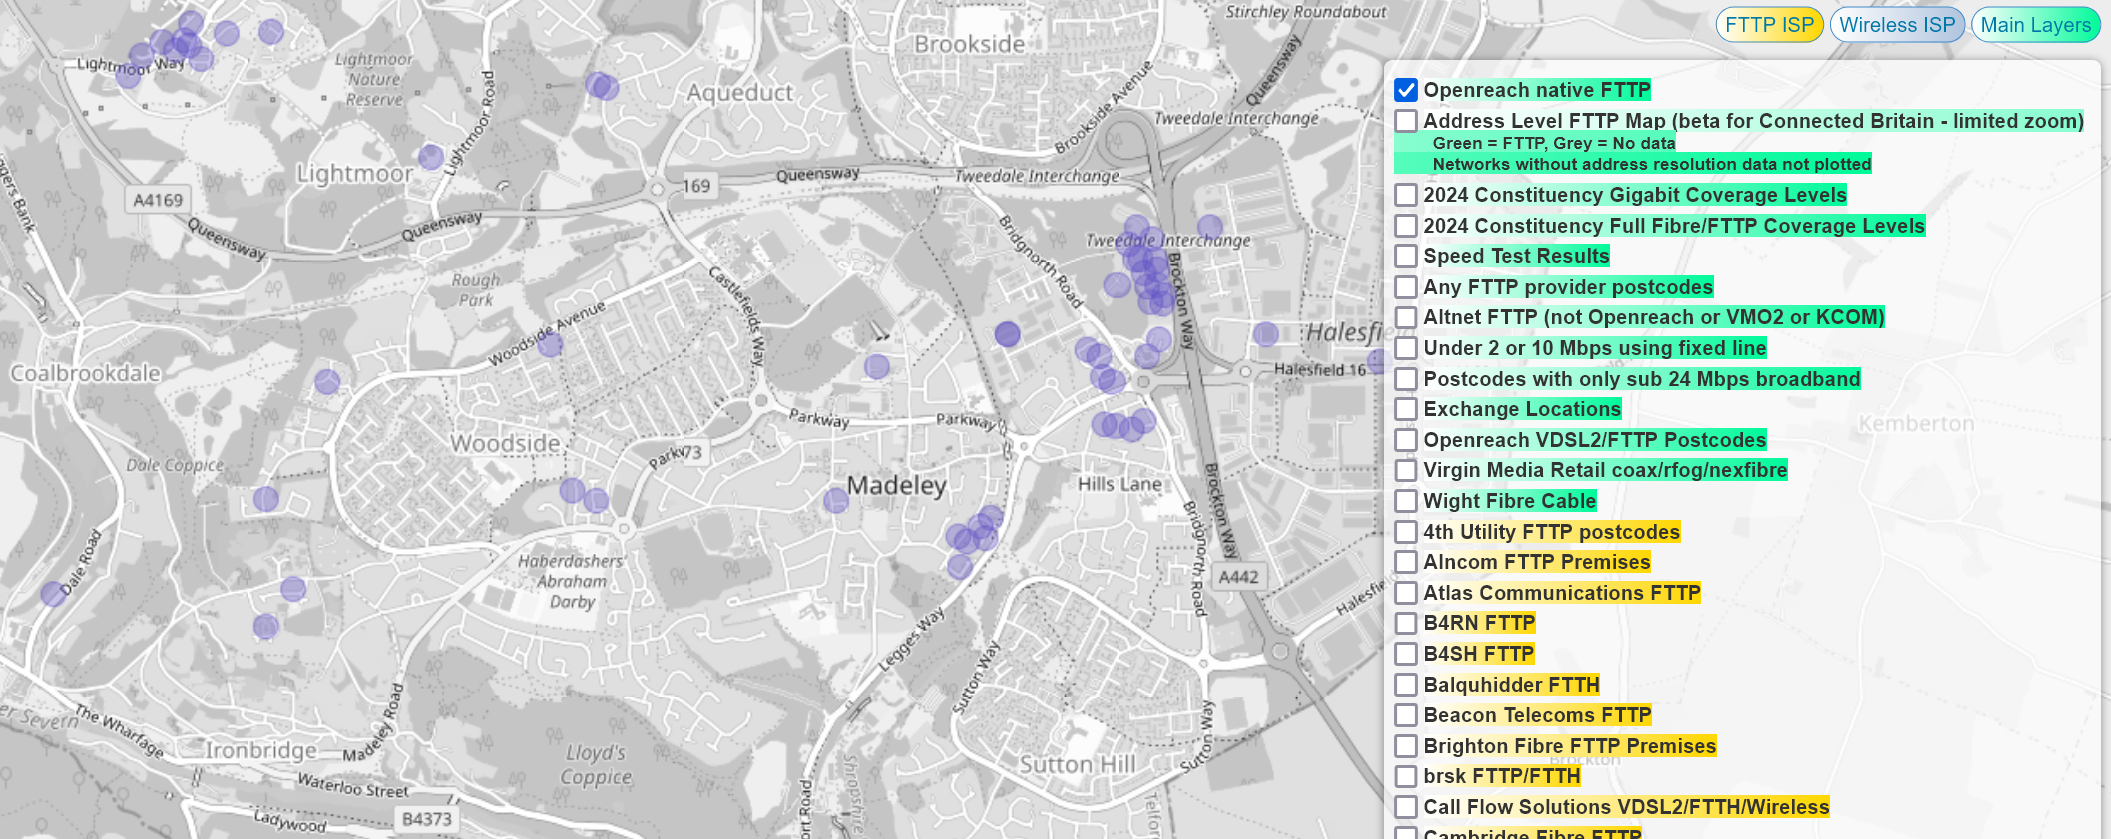The image size is (2111, 839).
Task: Uncheck the Openreach native FTTP layer
Action: coord(1406,90)
